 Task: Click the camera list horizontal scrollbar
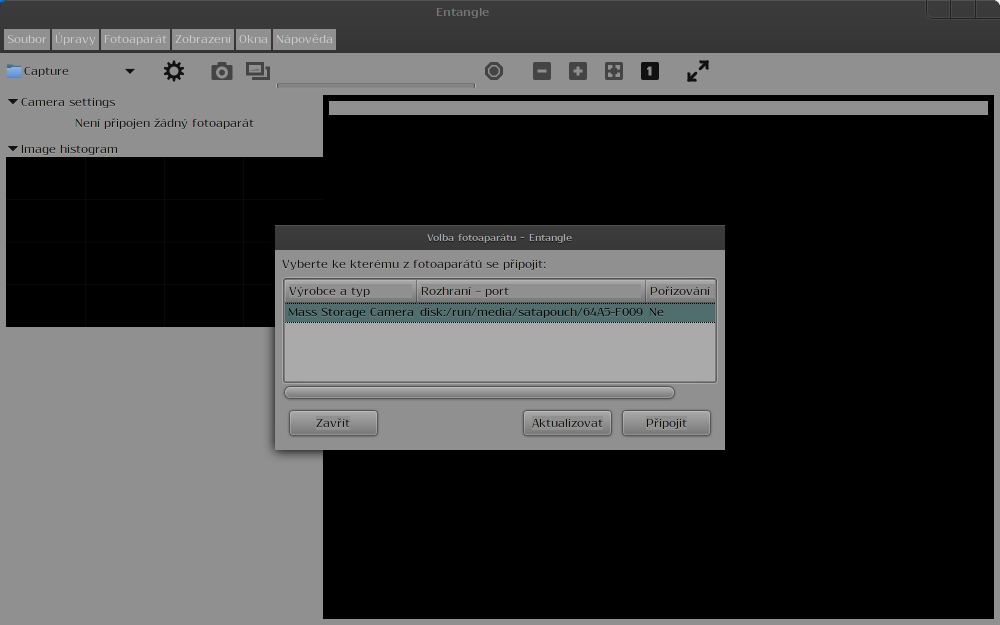tap(479, 392)
